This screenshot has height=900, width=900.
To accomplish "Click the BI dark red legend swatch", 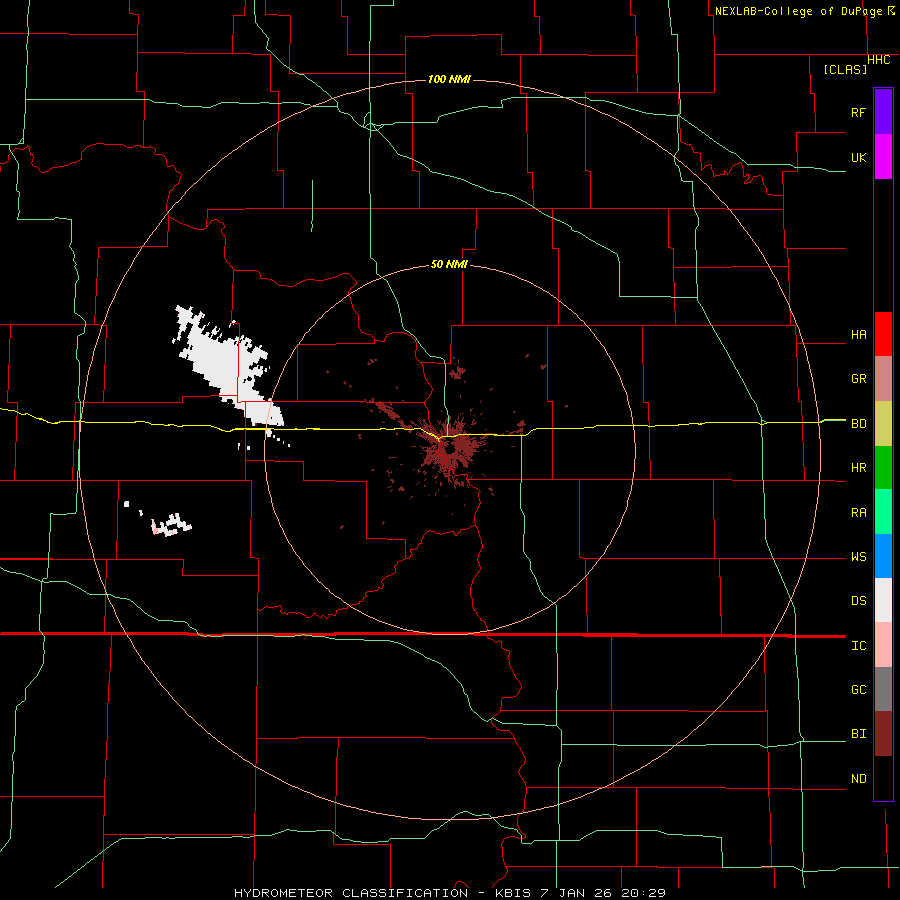I will pyautogui.click(x=883, y=734).
